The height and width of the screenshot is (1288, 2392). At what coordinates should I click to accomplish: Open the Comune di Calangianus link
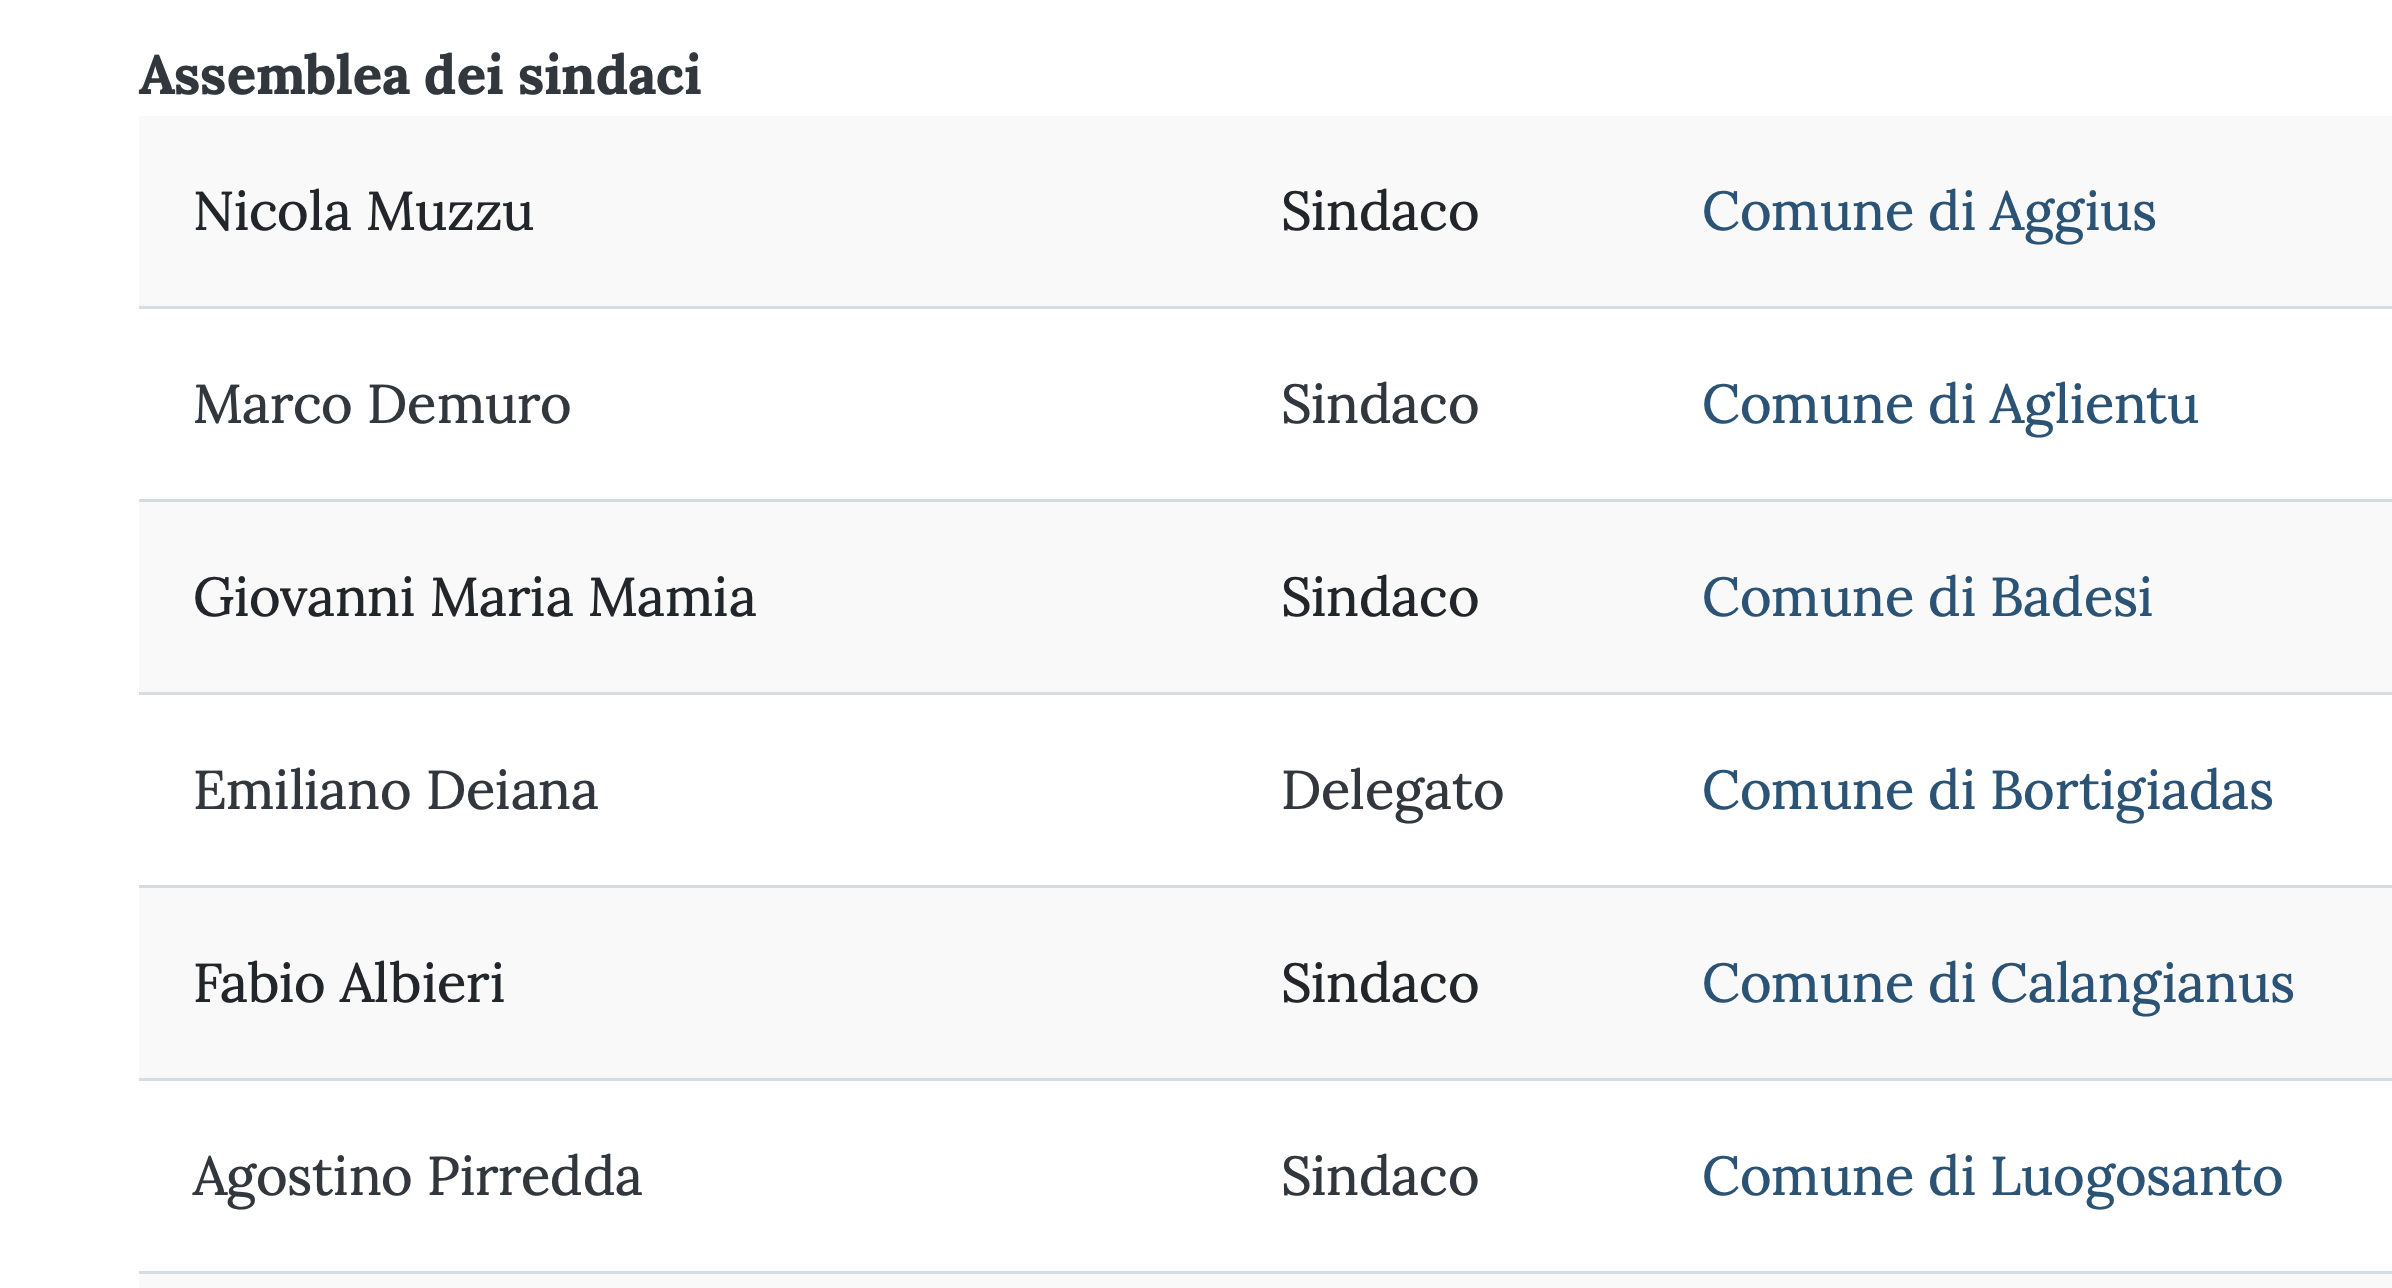pos(1997,985)
